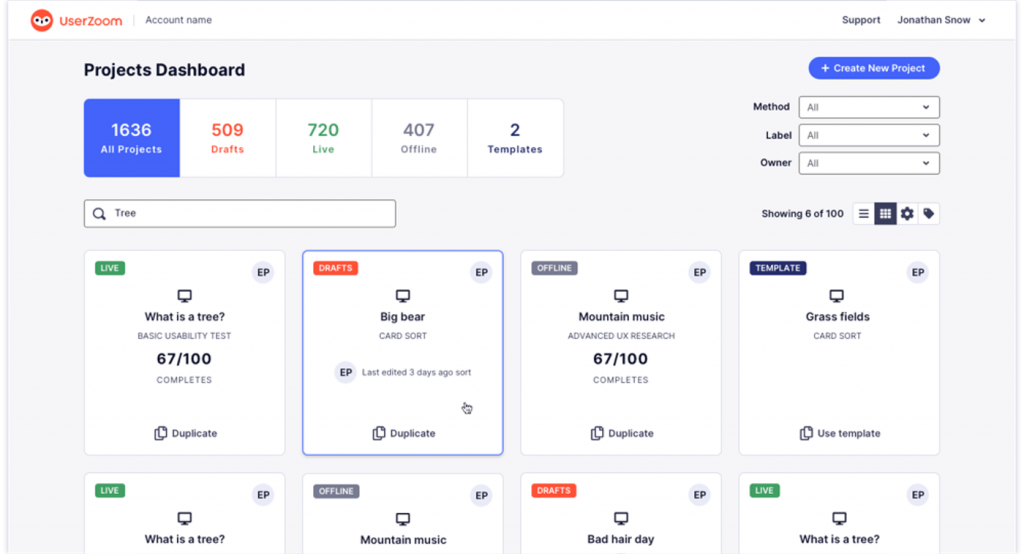
Task: Click ADVANCED UX RESEARCH label
Action: click(621, 336)
